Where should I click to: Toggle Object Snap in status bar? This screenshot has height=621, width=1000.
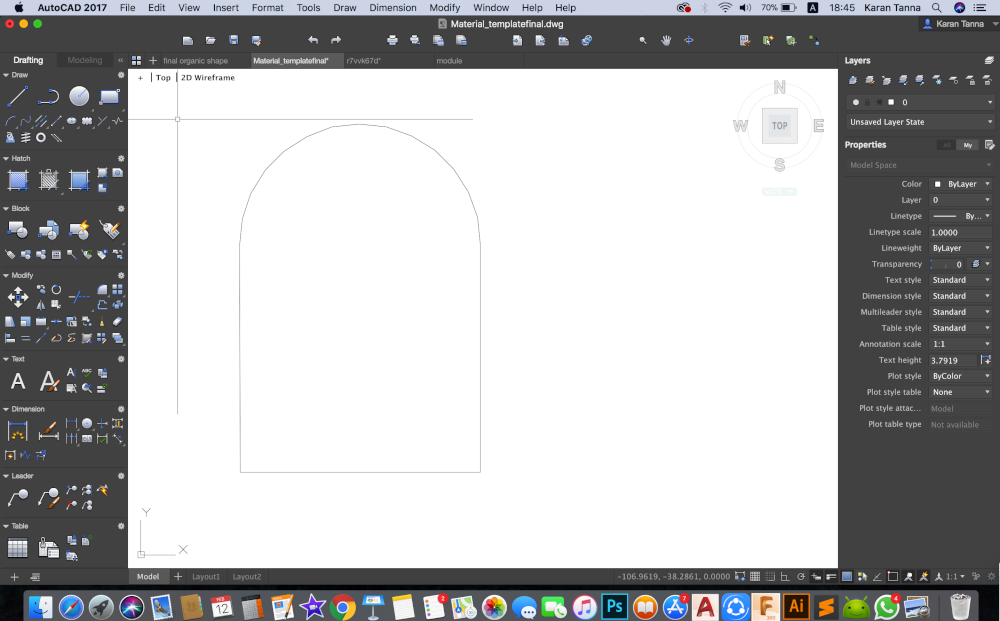click(x=893, y=576)
